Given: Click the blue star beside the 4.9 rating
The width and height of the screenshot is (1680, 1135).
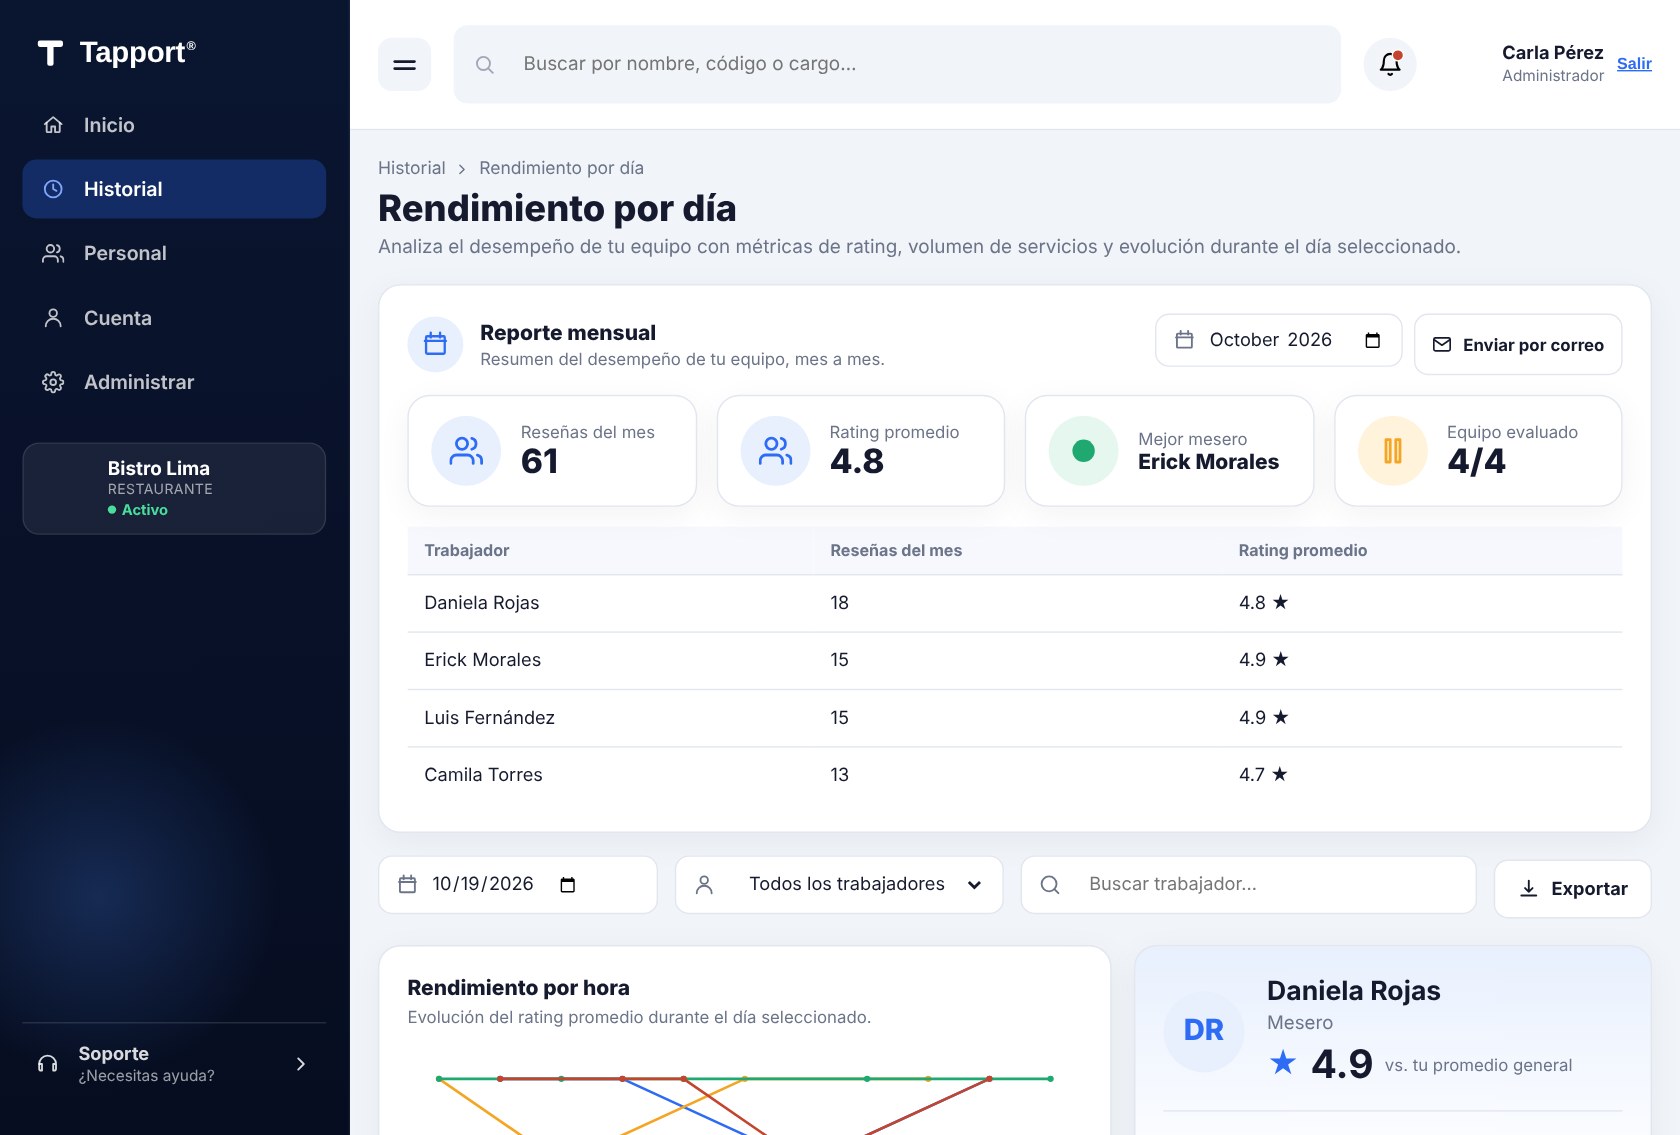Looking at the screenshot, I should click(x=1282, y=1062).
